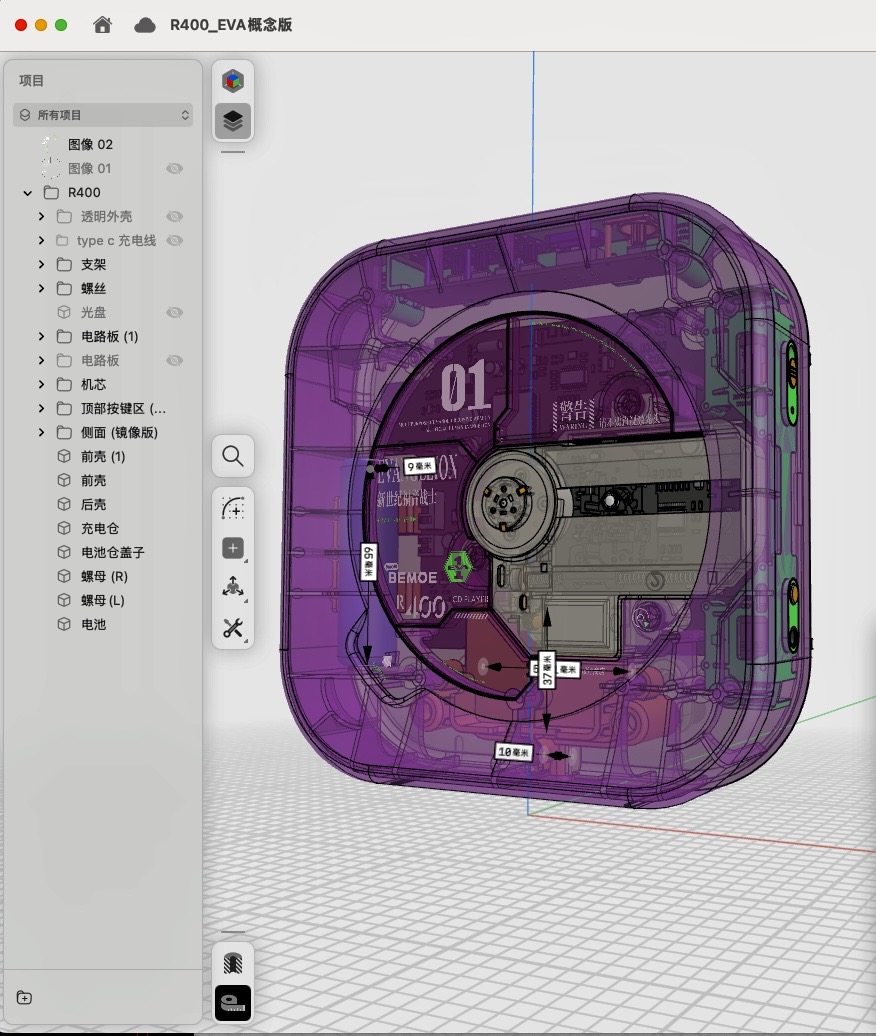Click the cube icon beside 电池
876x1036 pixels.
pos(64,624)
